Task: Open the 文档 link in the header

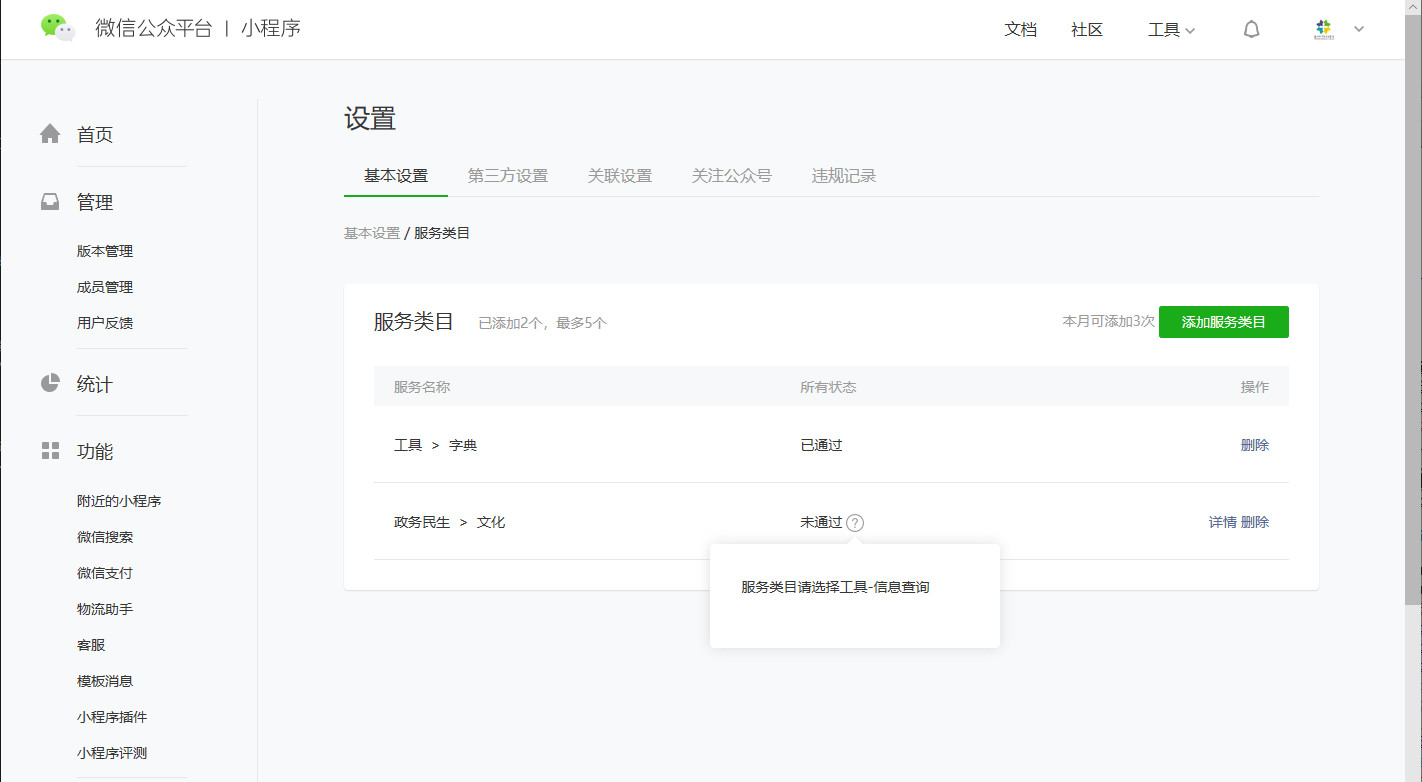Action: click(1021, 30)
